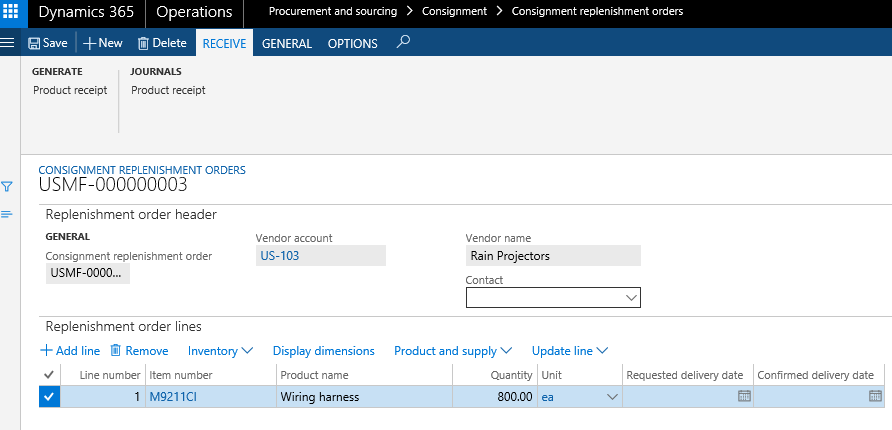The width and height of the screenshot is (892, 430).
Task: Click the search magnifier icon in action bar
Action: pos(403,43)
